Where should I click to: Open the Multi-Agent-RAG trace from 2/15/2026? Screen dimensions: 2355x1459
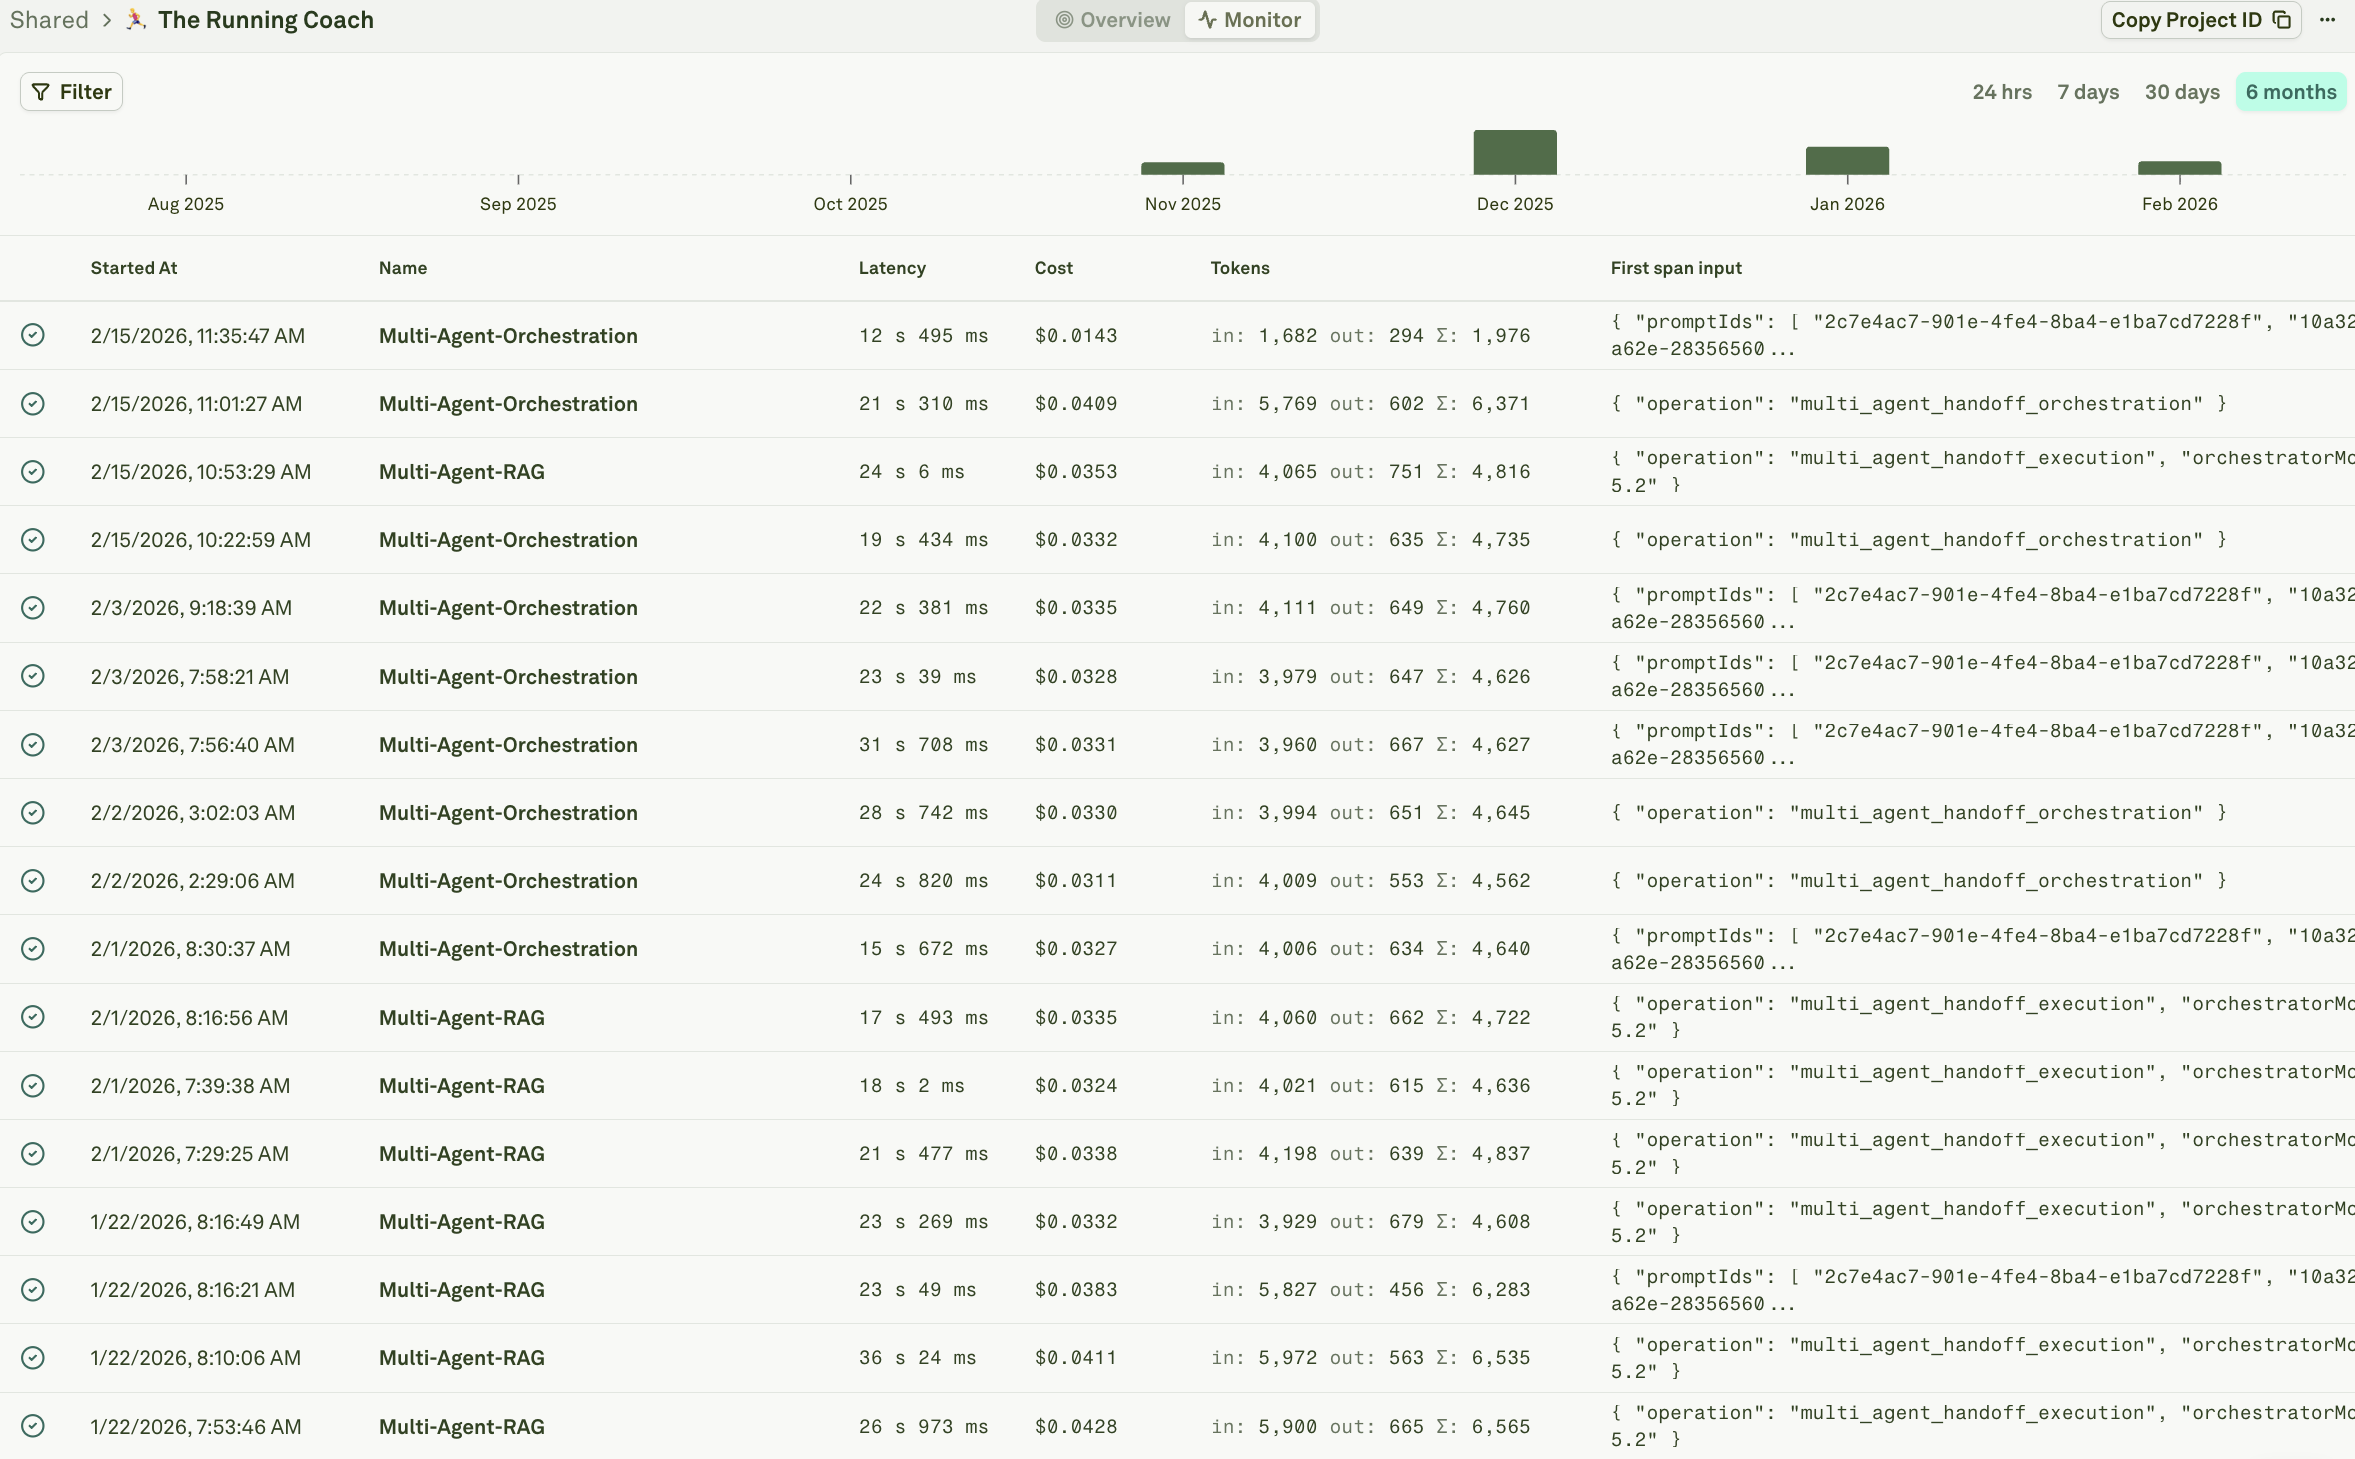pyautogui.click(x=460, y=471)
